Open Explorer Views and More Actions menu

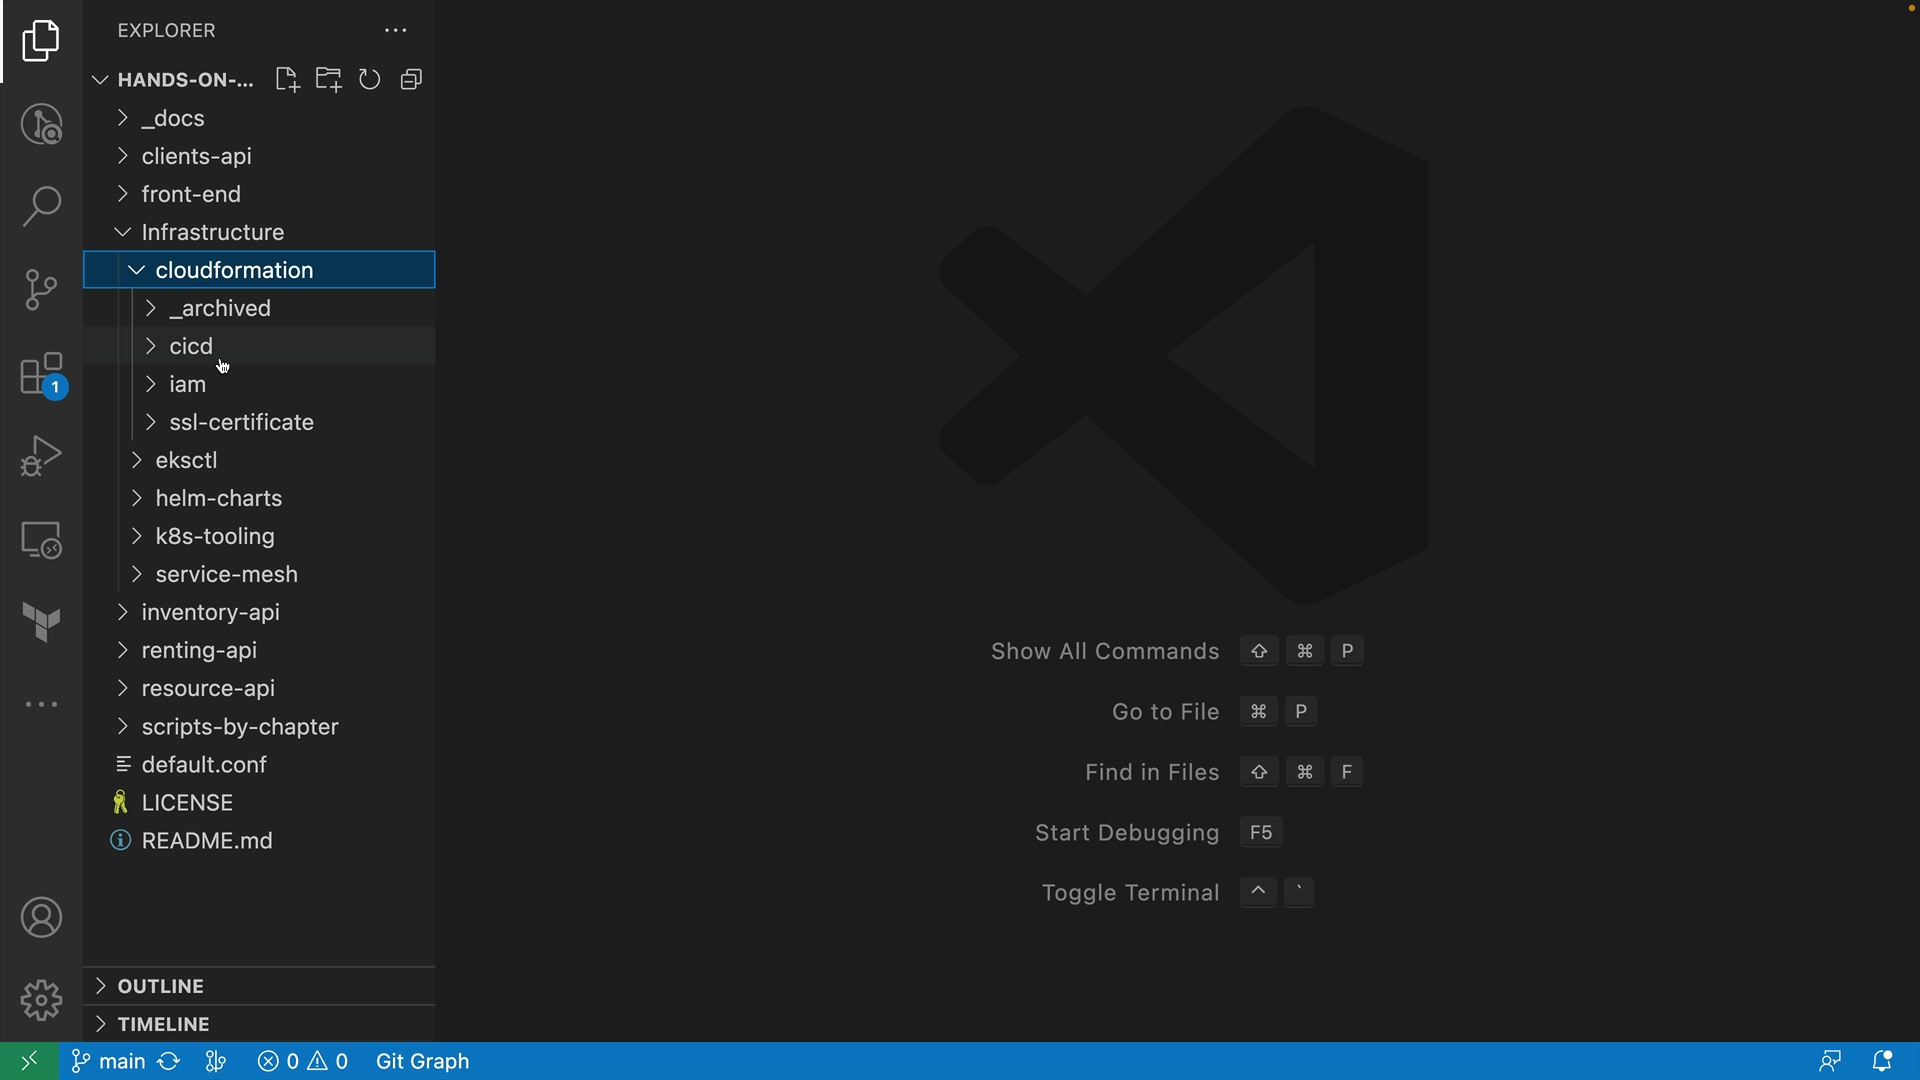396,31
